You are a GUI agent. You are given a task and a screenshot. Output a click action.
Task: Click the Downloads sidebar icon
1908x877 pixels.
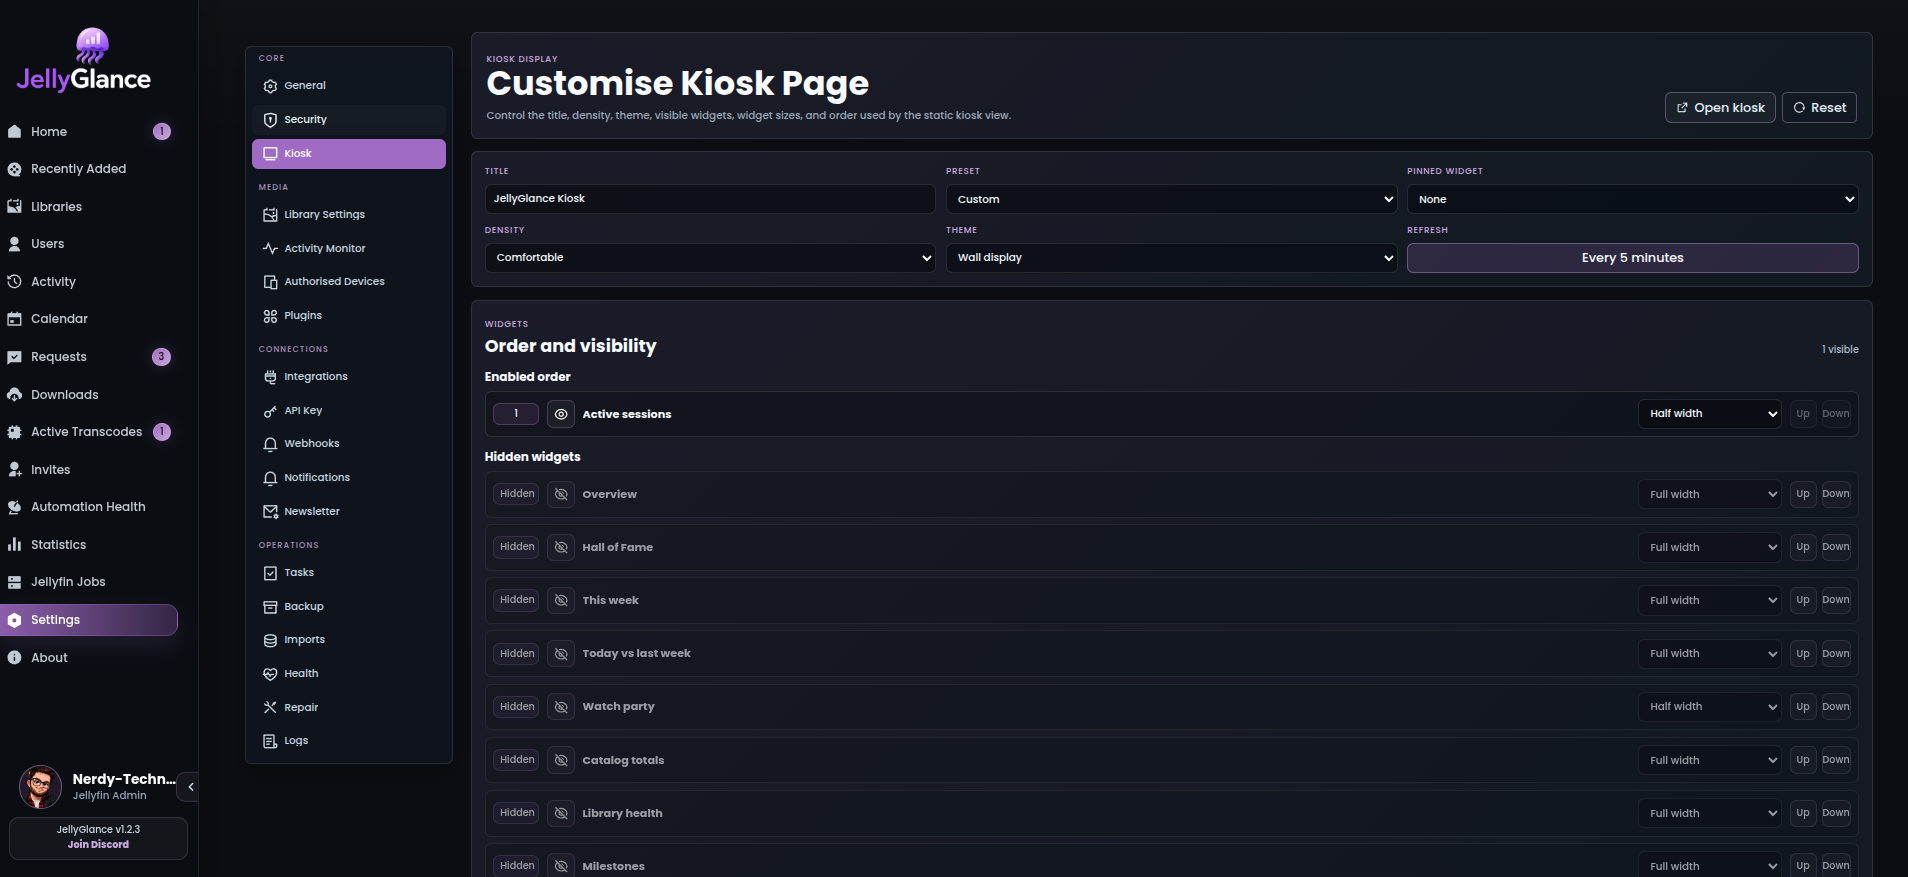[x=15, y=395]
